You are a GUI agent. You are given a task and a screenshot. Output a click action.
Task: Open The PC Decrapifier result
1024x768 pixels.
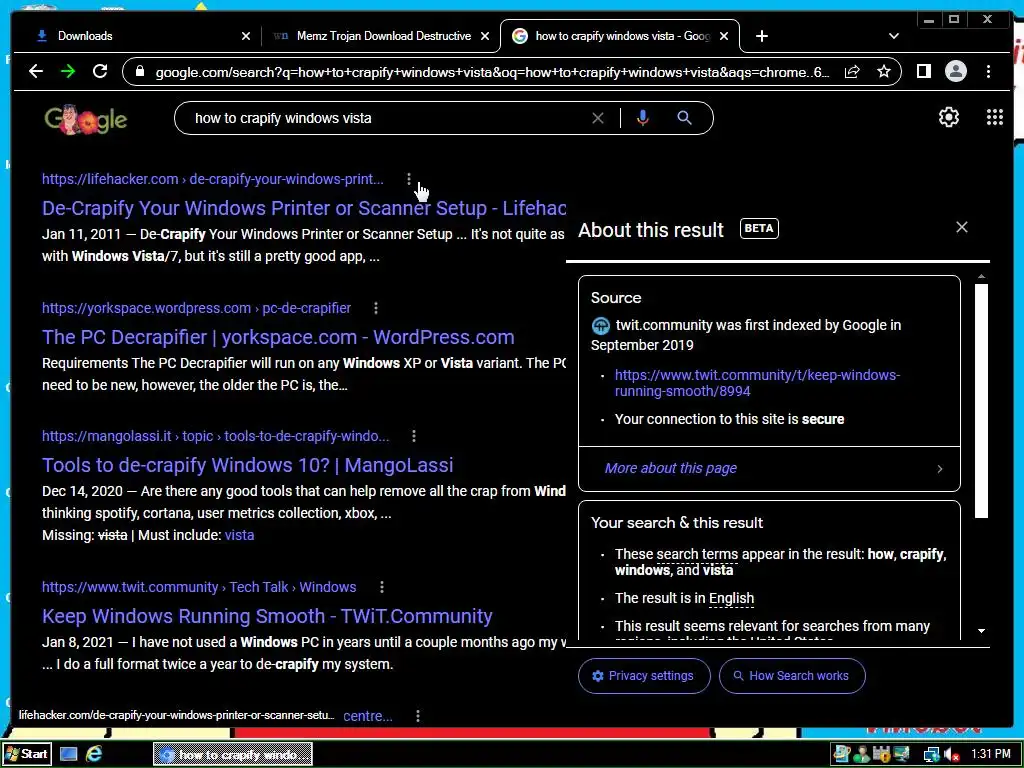point(278,337)
